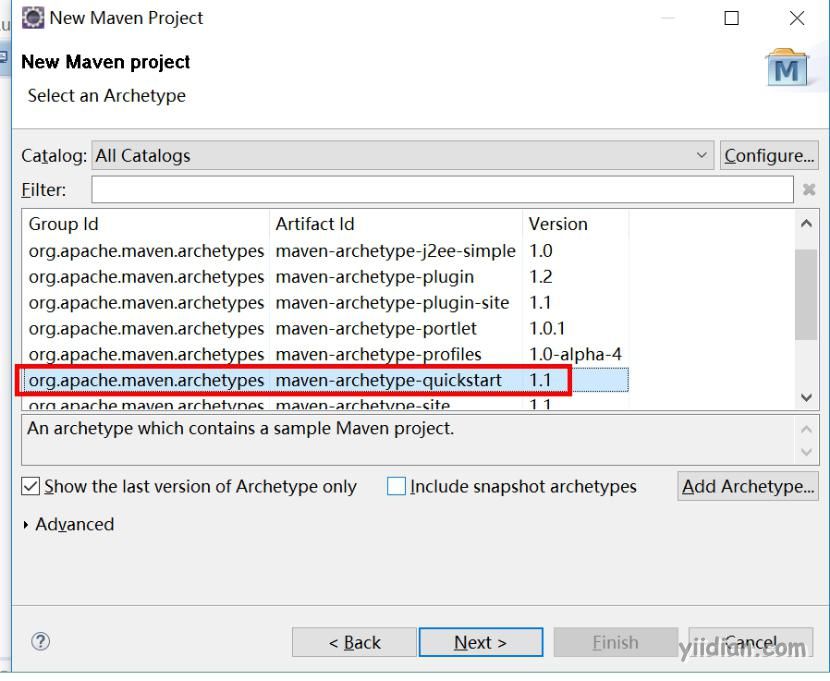Sort by Version column header

[576, 224]
